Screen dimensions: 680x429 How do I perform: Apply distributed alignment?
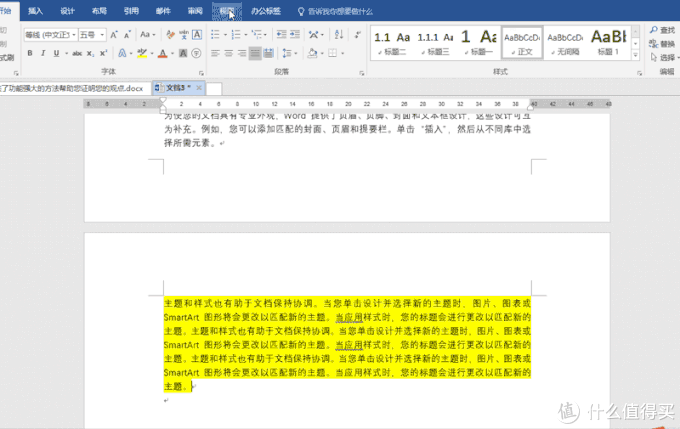268,53
